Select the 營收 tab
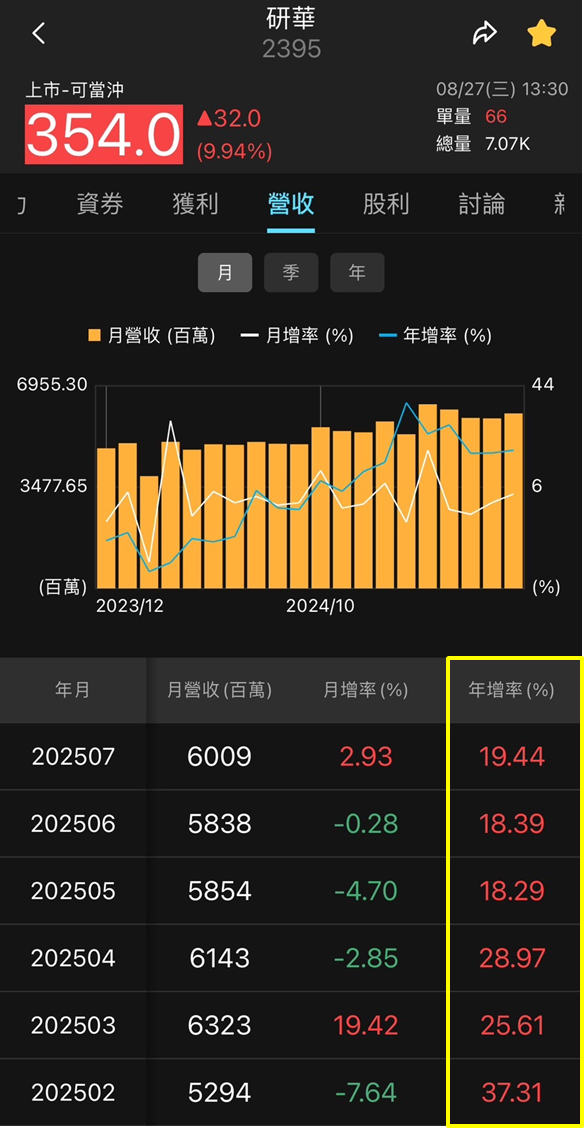This screenshot has width=584, height=1128. point(291,205)
